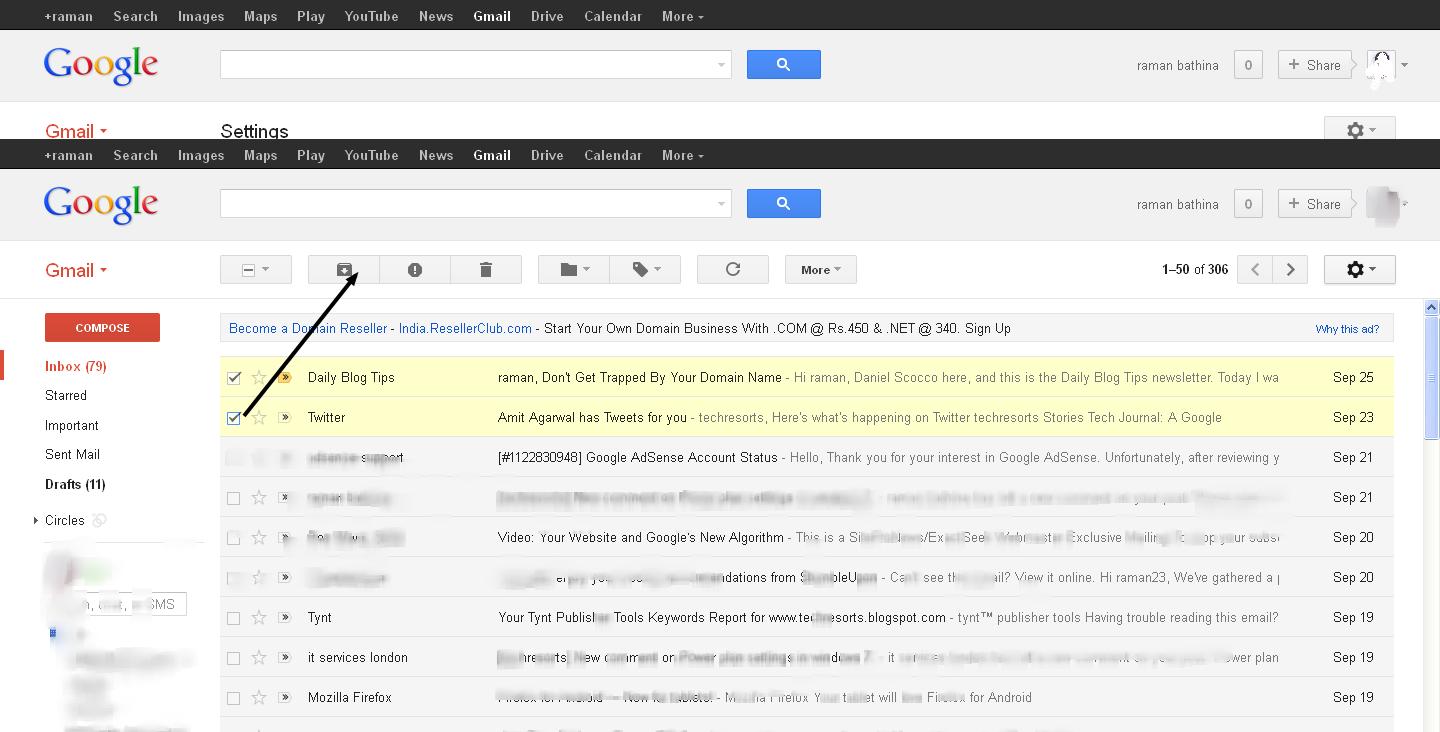Check the Tynt email checkbox

(234, 618)
